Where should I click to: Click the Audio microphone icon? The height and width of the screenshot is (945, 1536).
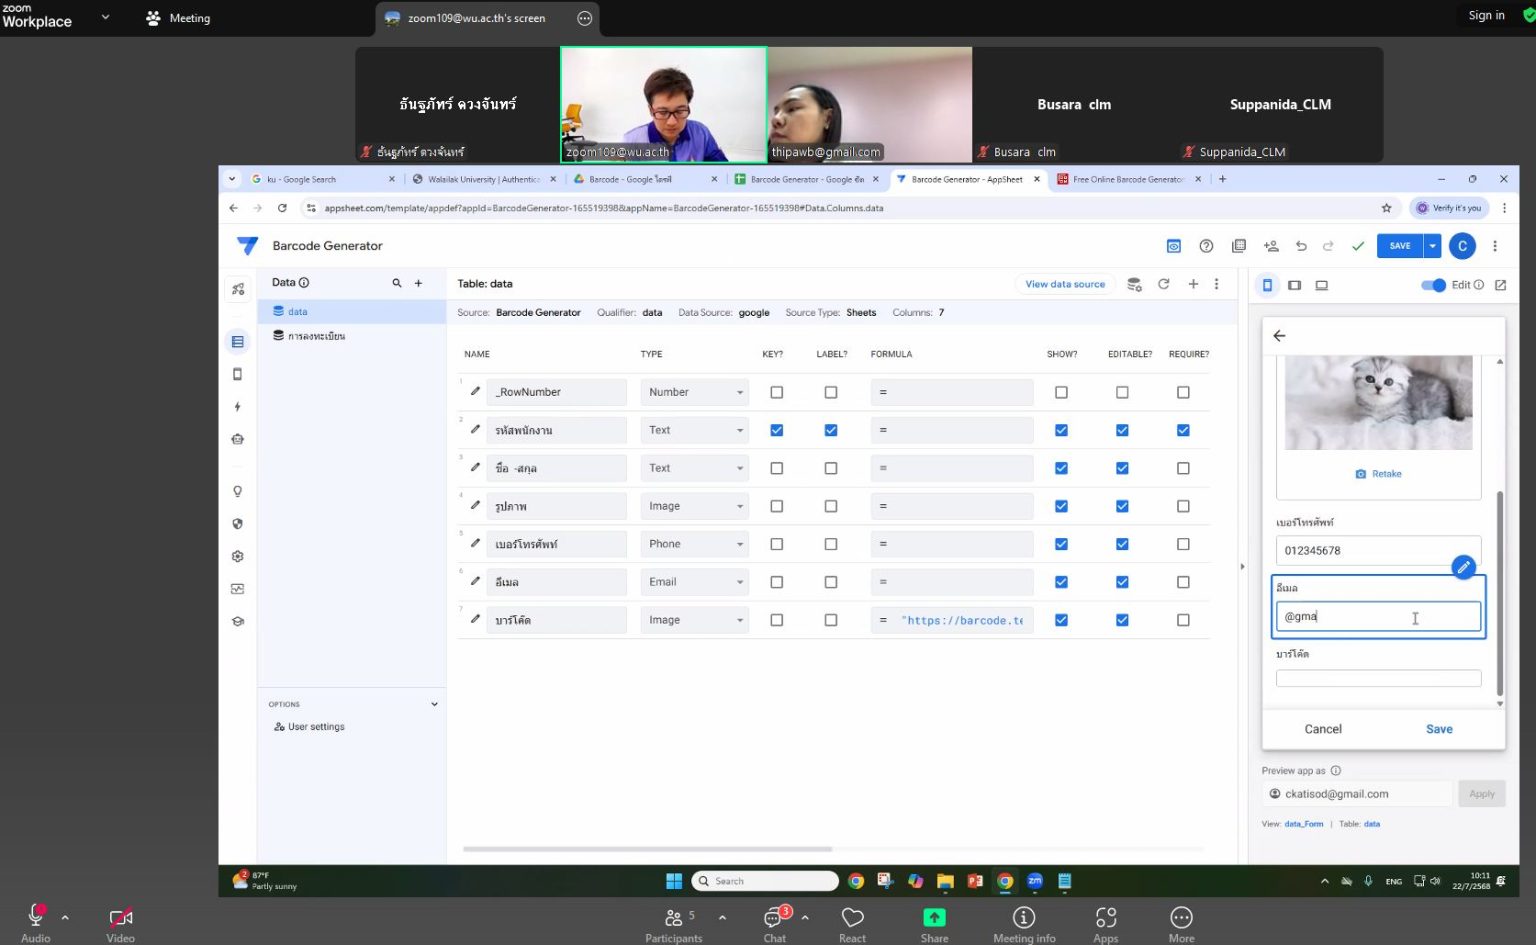coord(36,916)
